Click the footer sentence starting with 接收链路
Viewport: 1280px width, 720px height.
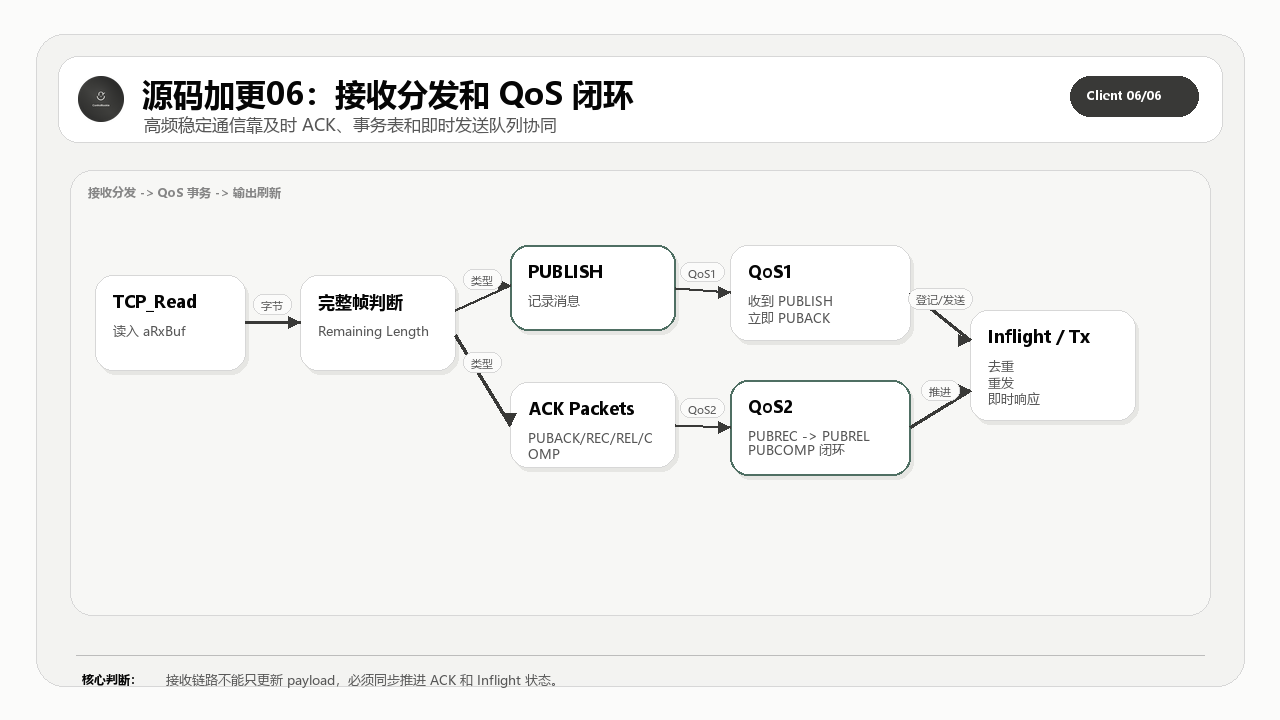tap(364, 680)
